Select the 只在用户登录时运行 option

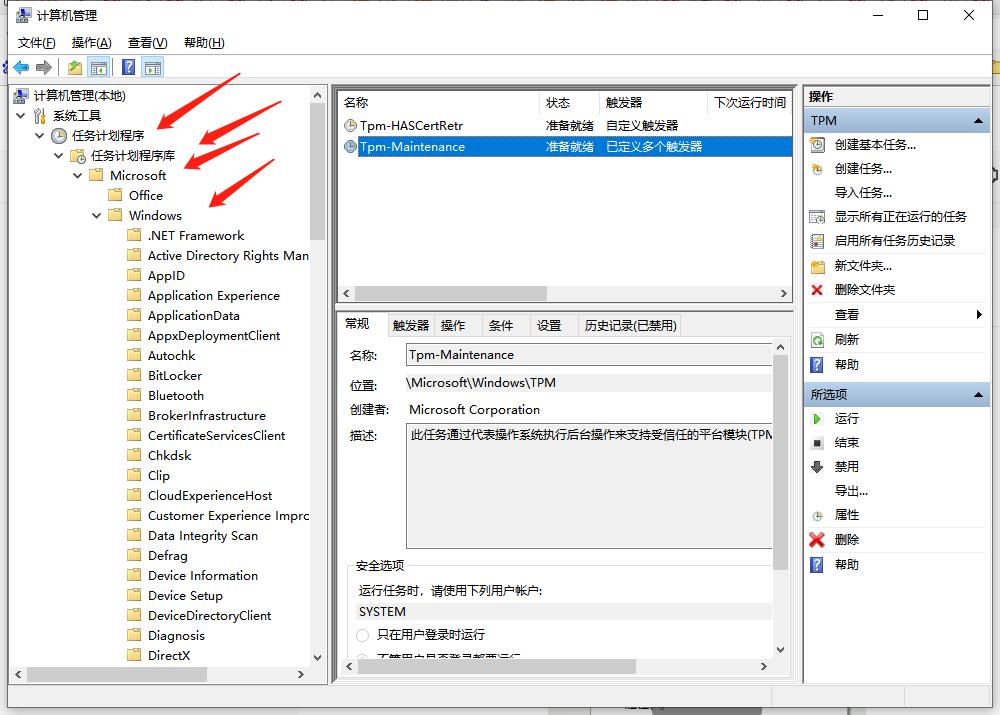click(x=361, y=635)
